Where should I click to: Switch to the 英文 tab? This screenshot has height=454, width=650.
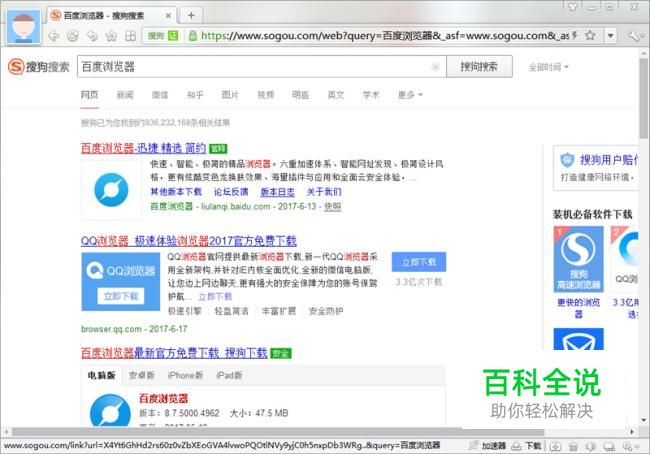[336, 95]
